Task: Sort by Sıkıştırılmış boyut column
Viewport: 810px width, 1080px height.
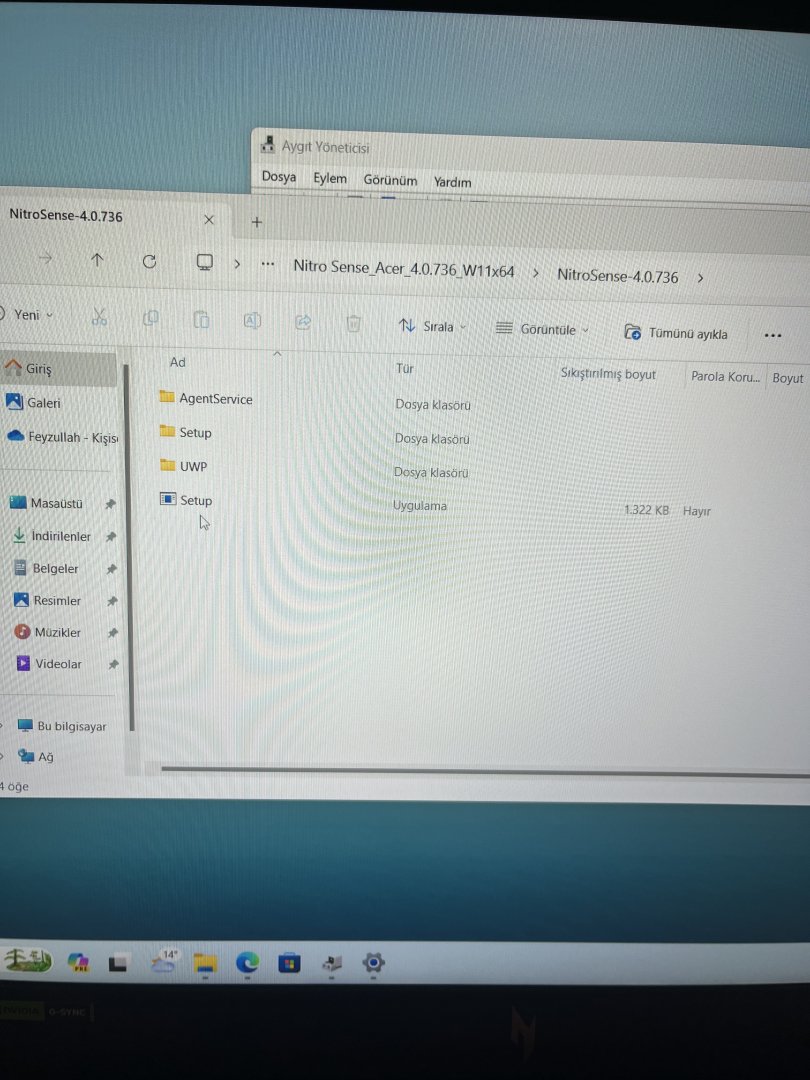Action: (x=608, y=374)
